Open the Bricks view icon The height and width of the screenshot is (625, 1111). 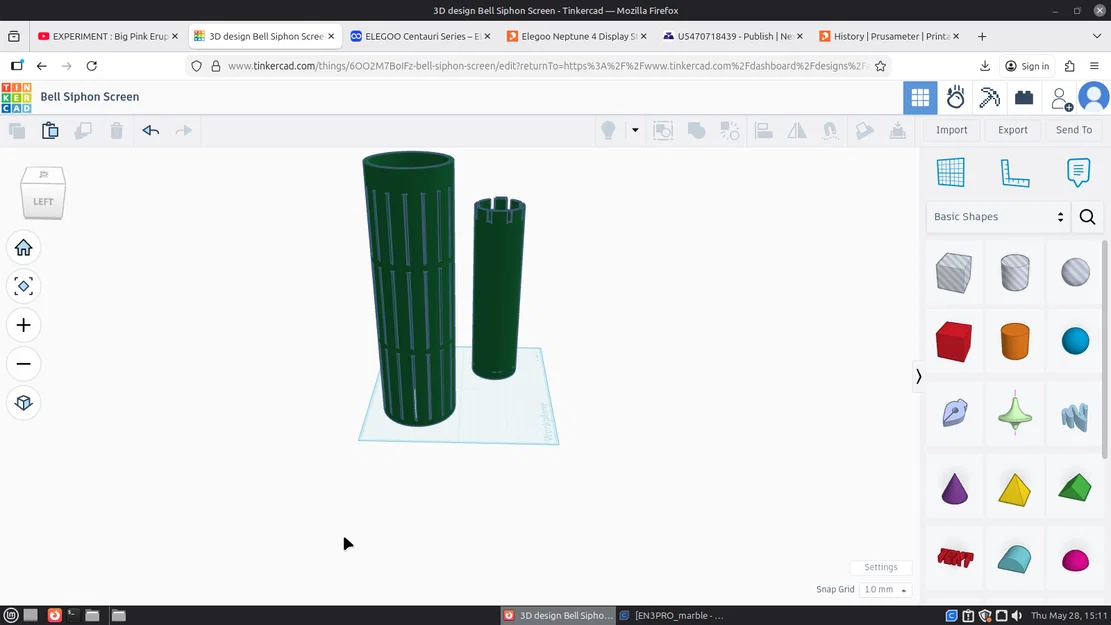pos(1024,97)
